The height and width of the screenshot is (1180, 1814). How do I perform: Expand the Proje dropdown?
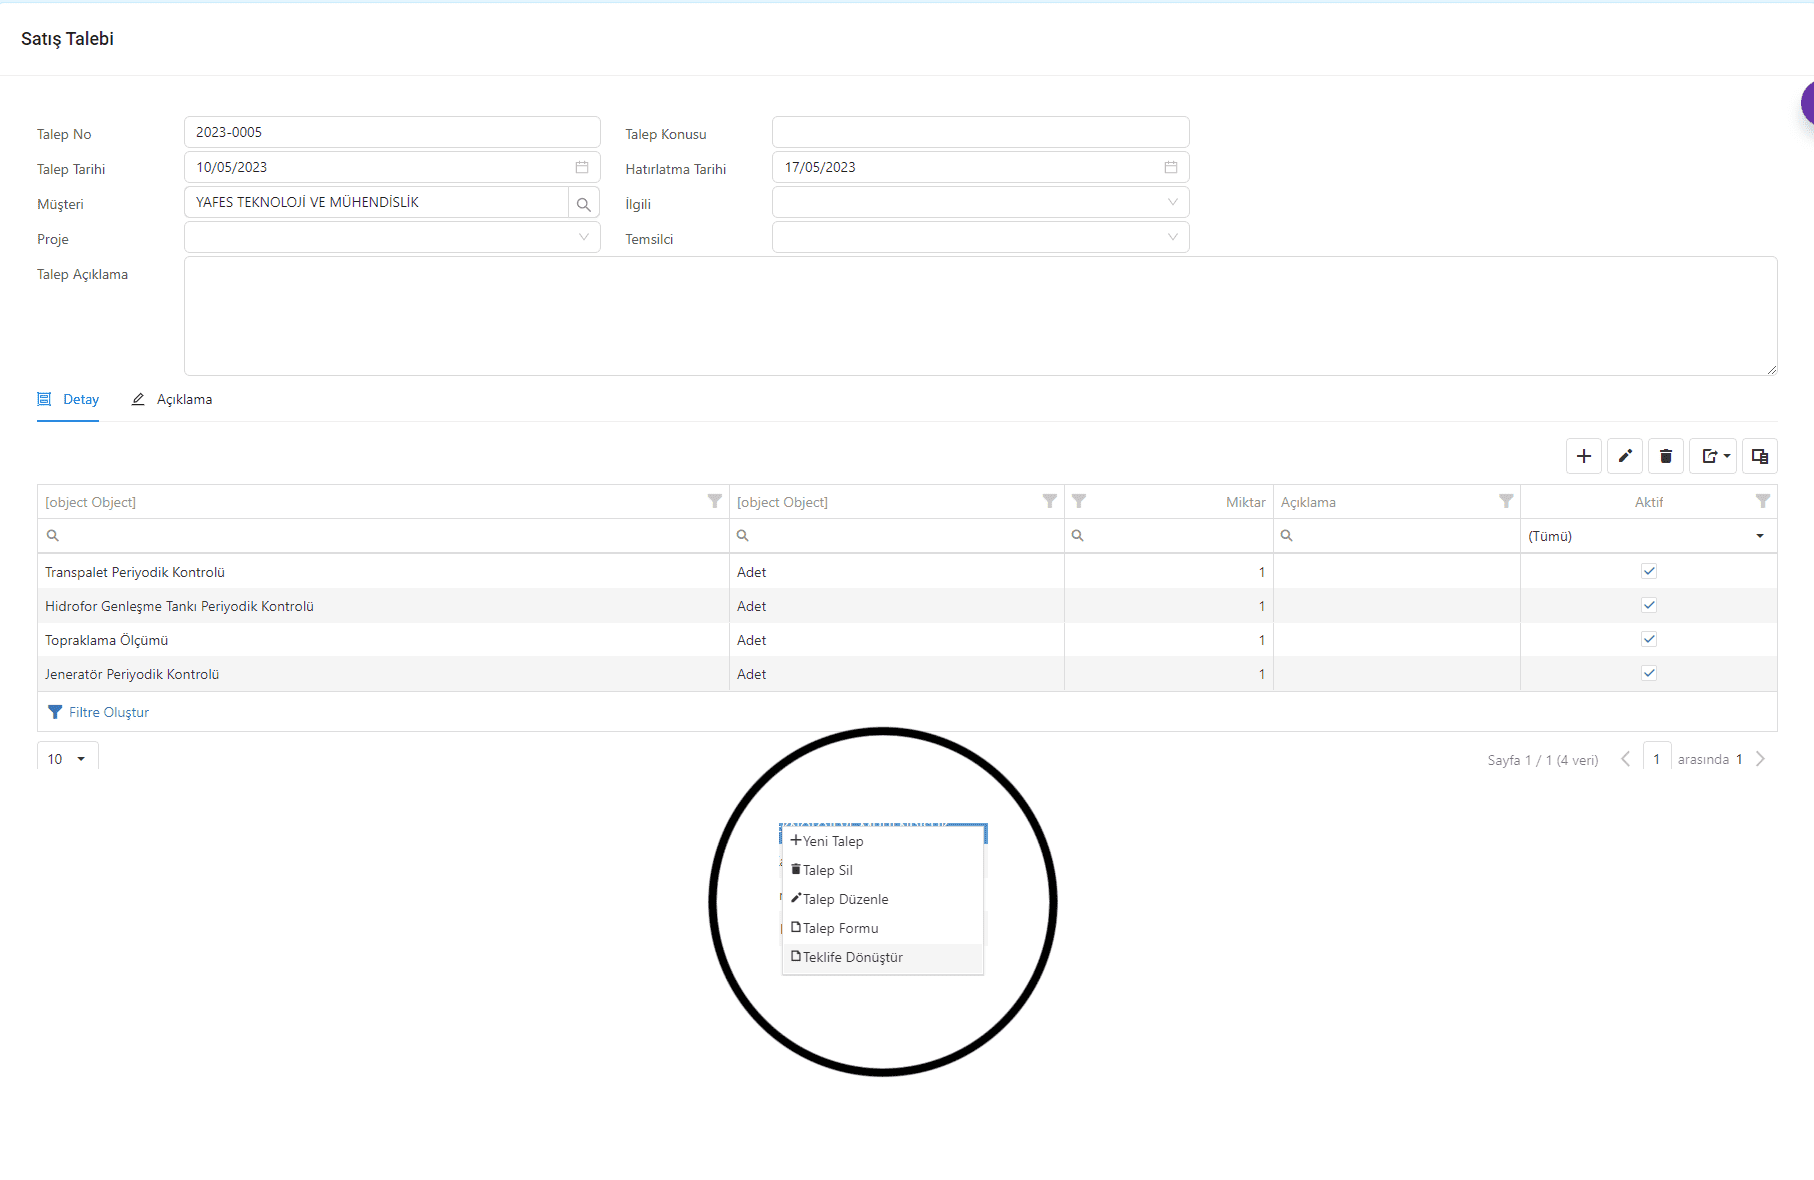click(x=584, y=238)
